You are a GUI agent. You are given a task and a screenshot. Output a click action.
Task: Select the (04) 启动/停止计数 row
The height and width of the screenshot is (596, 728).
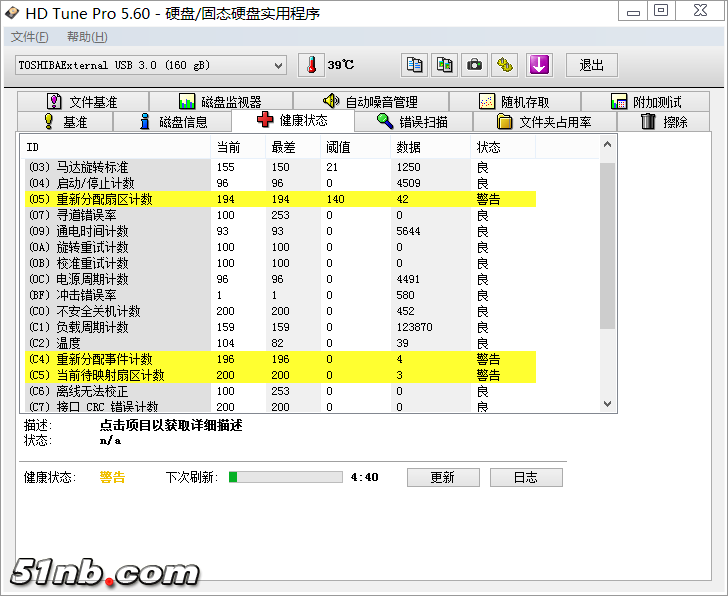(280, 183)
